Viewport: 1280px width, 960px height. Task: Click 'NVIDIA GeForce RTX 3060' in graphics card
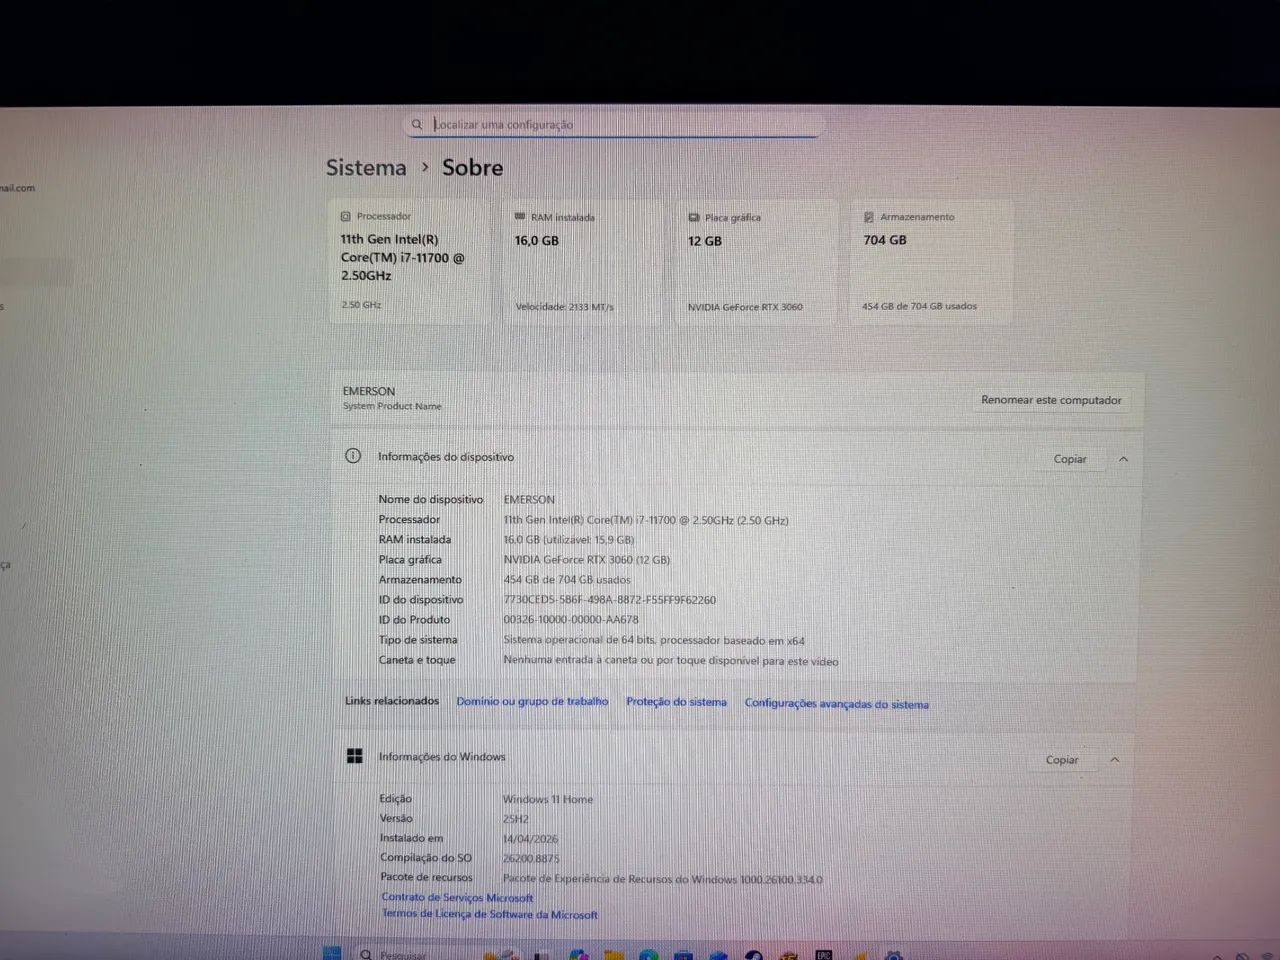pyautogui.click(x=745, y=307)
